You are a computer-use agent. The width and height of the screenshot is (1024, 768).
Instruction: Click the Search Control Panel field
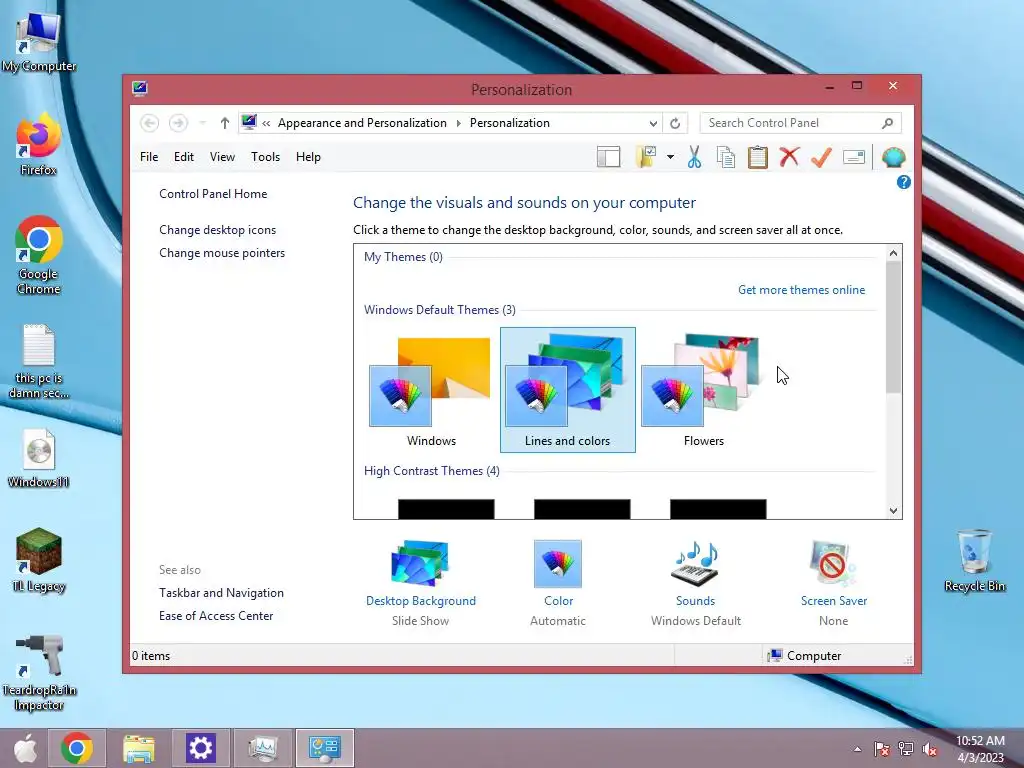801,123
